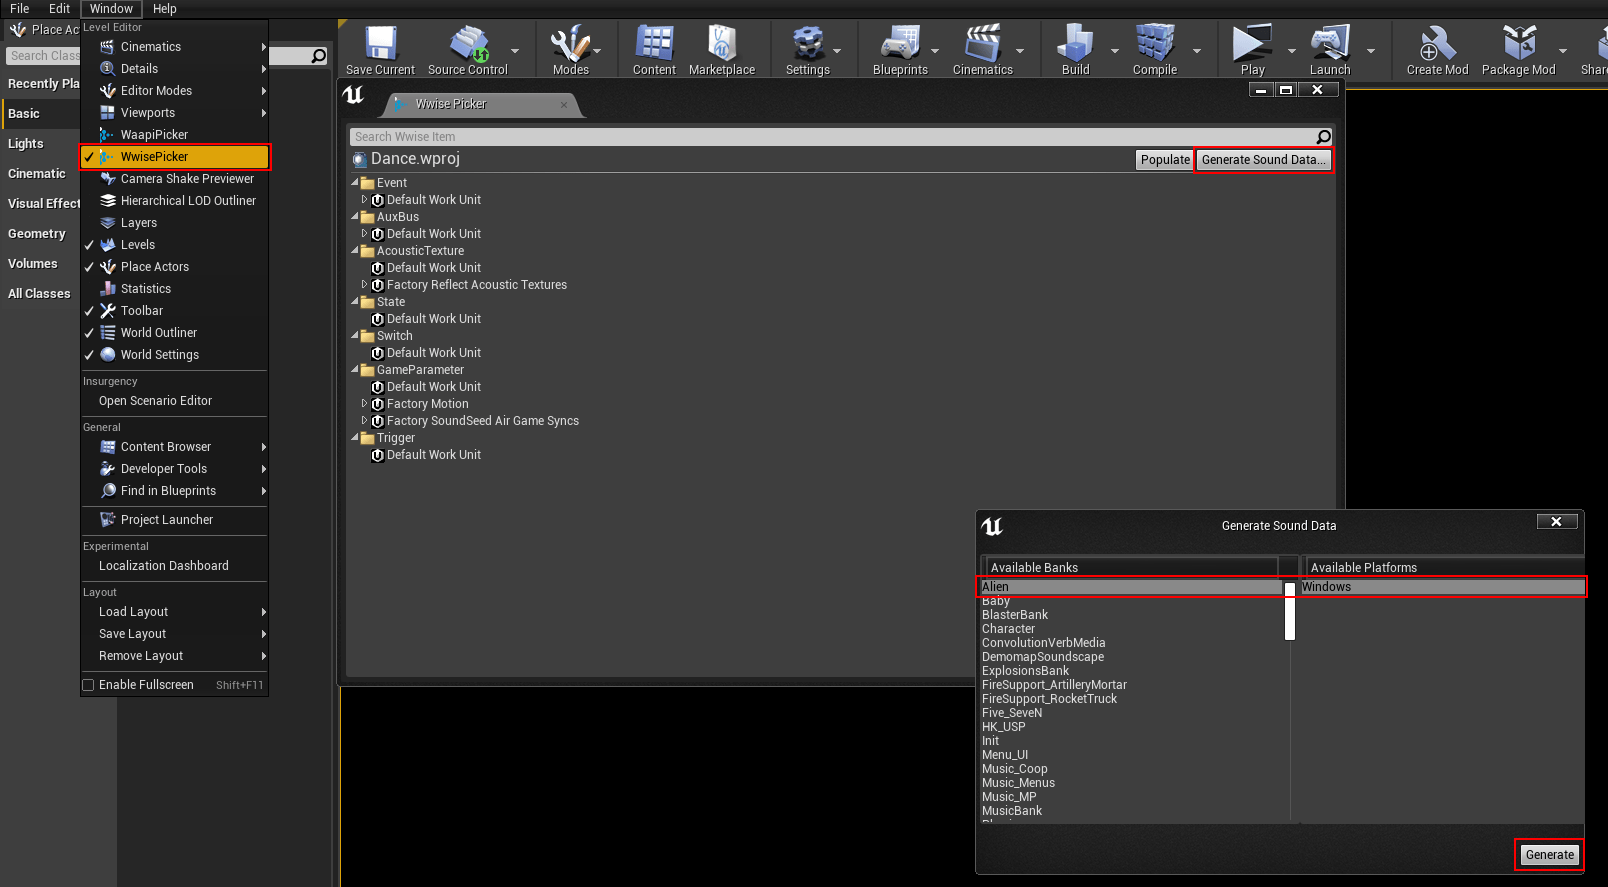Collapse the Event folder in tree
The width and height of the screenshot is (1608, 887).
(x=355, y=183)
